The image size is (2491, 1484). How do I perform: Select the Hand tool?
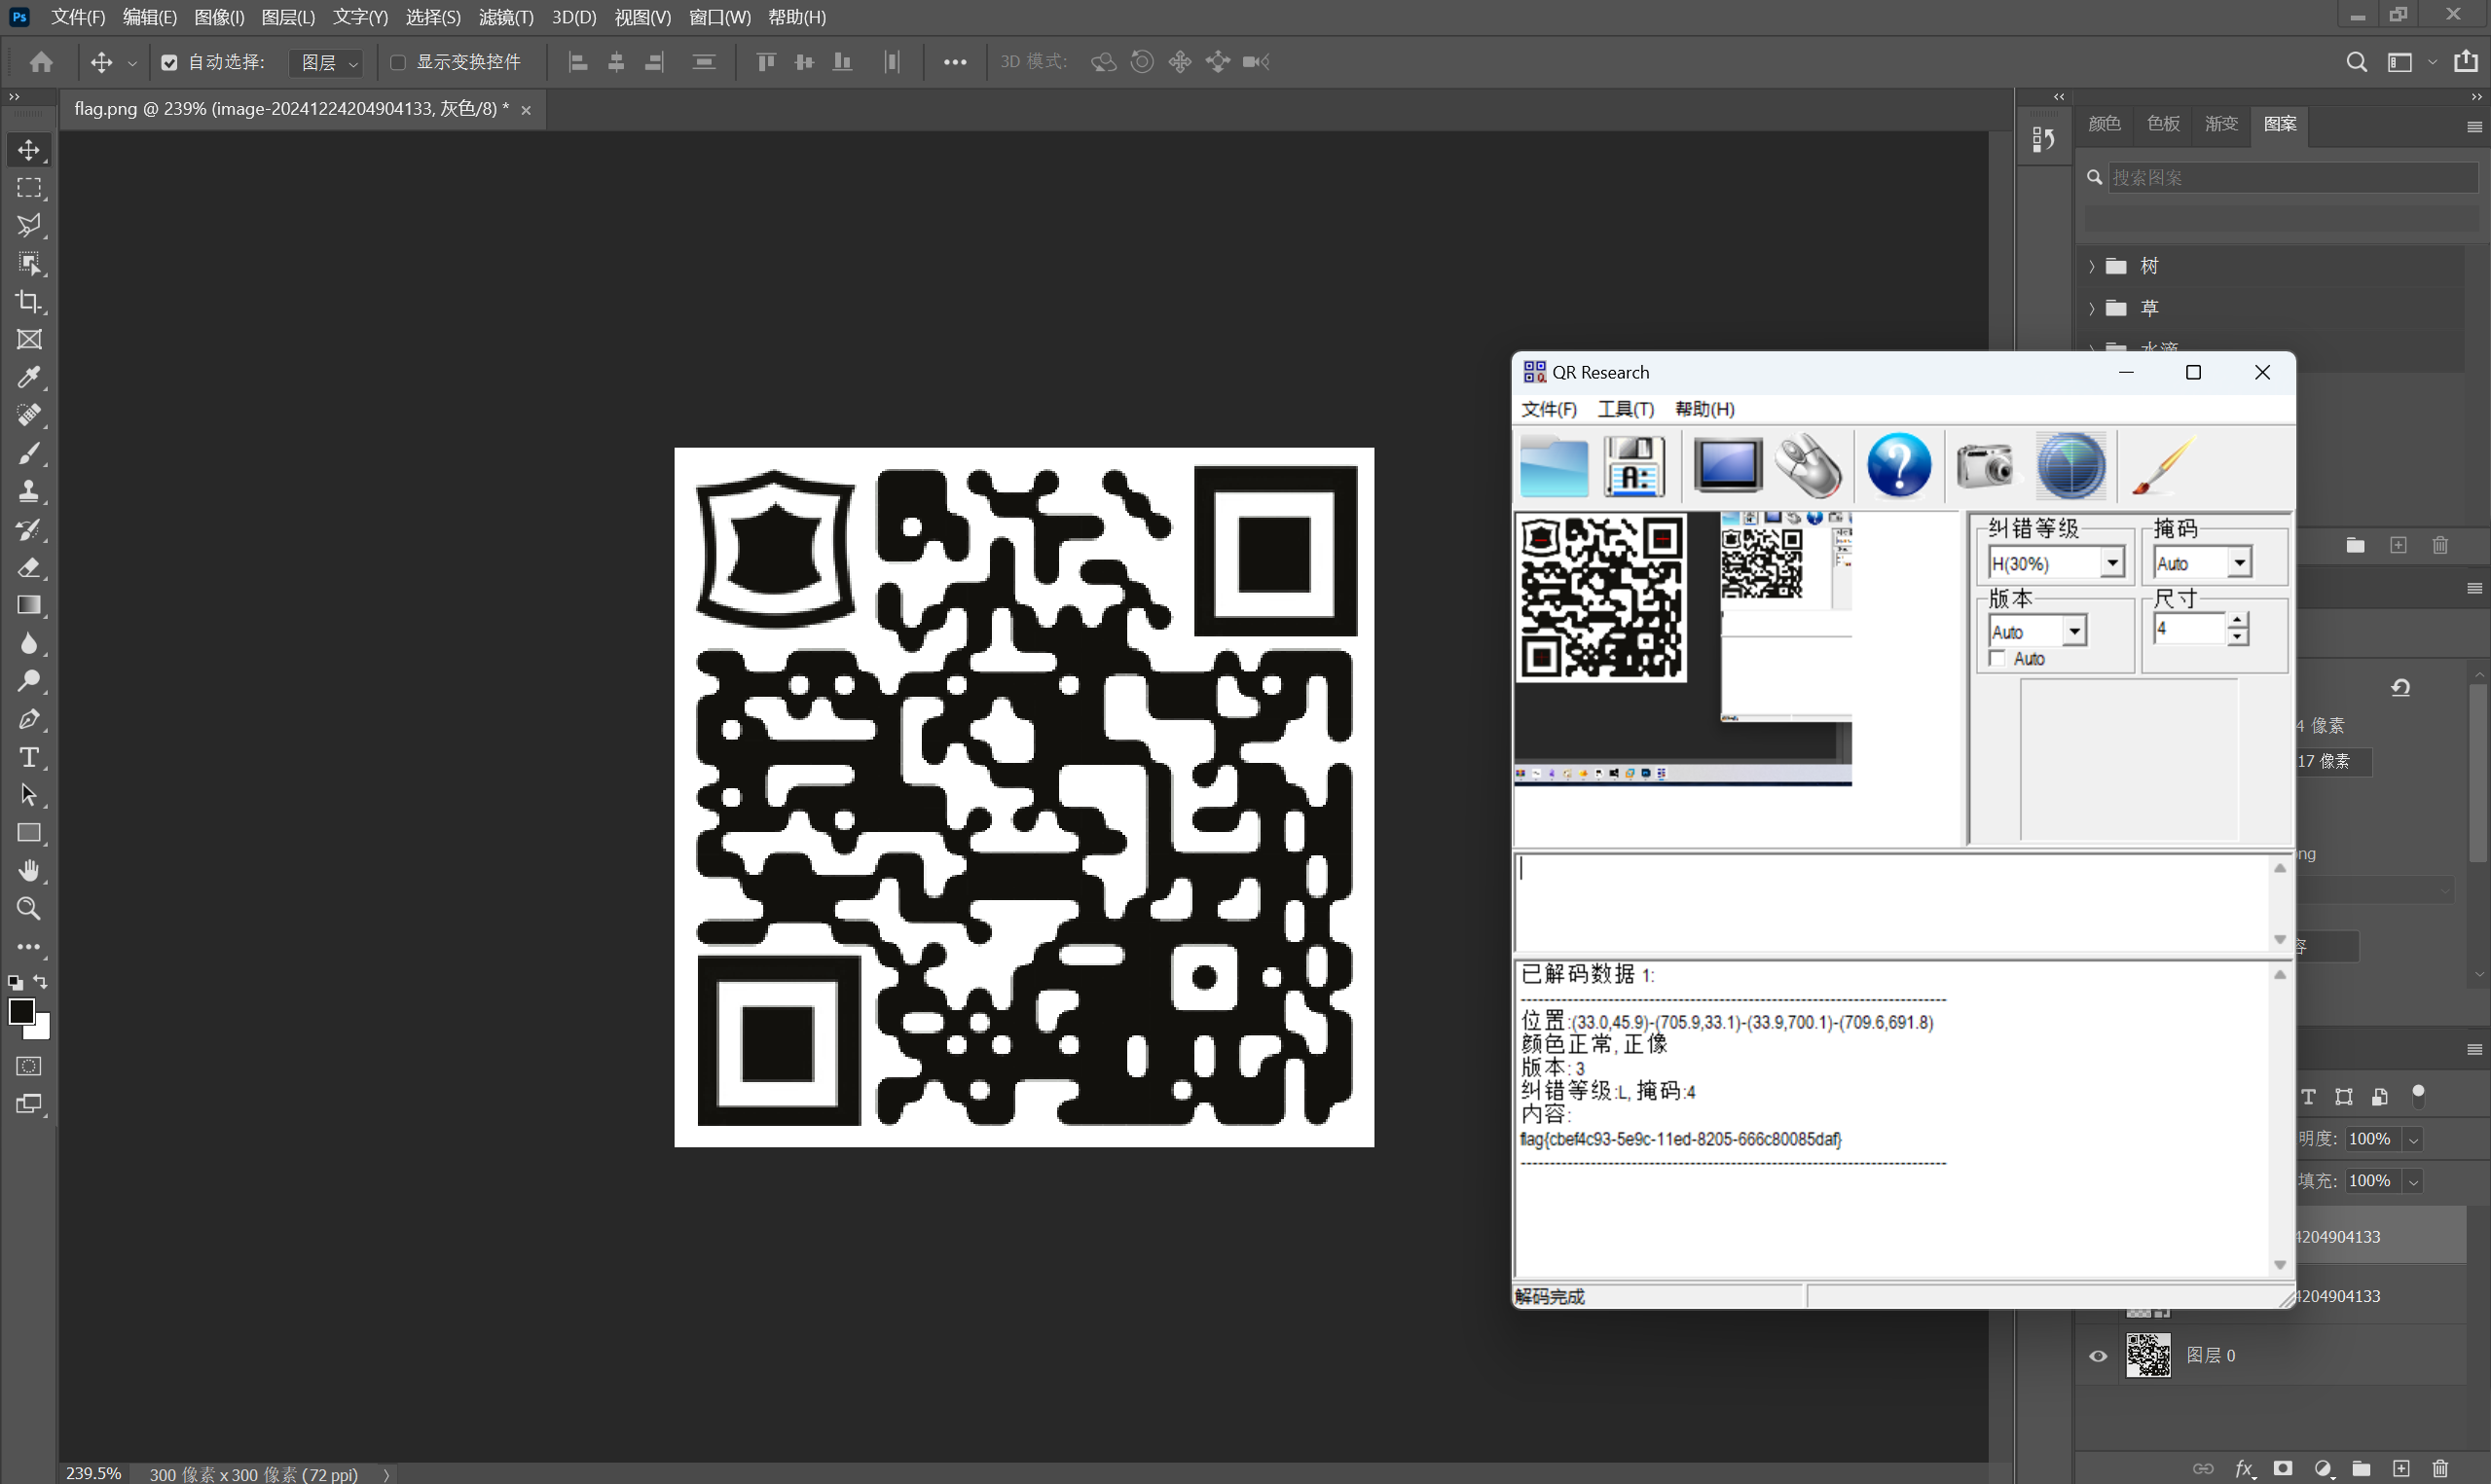(x=29, y=871)
